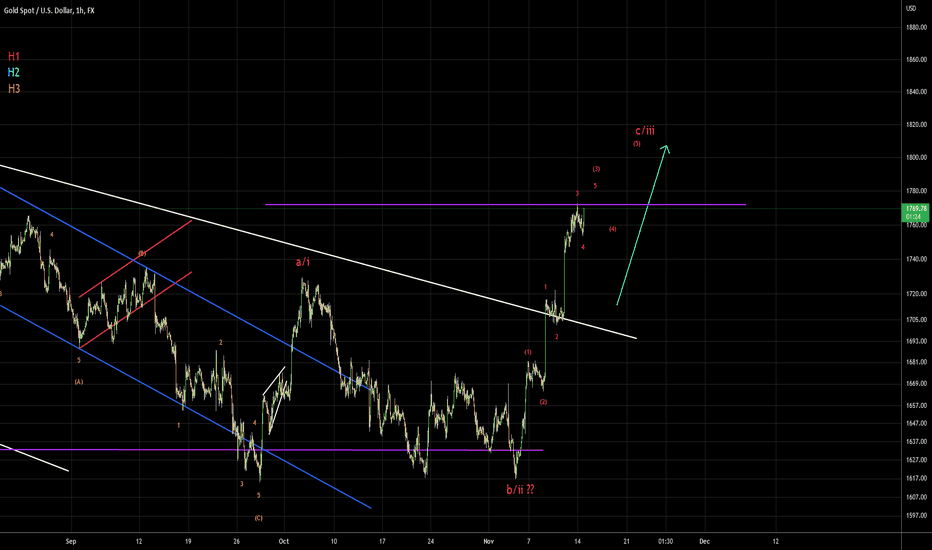Click the 1860.00 price axis value
Screen dimensions: 932x550
(917, 59)
